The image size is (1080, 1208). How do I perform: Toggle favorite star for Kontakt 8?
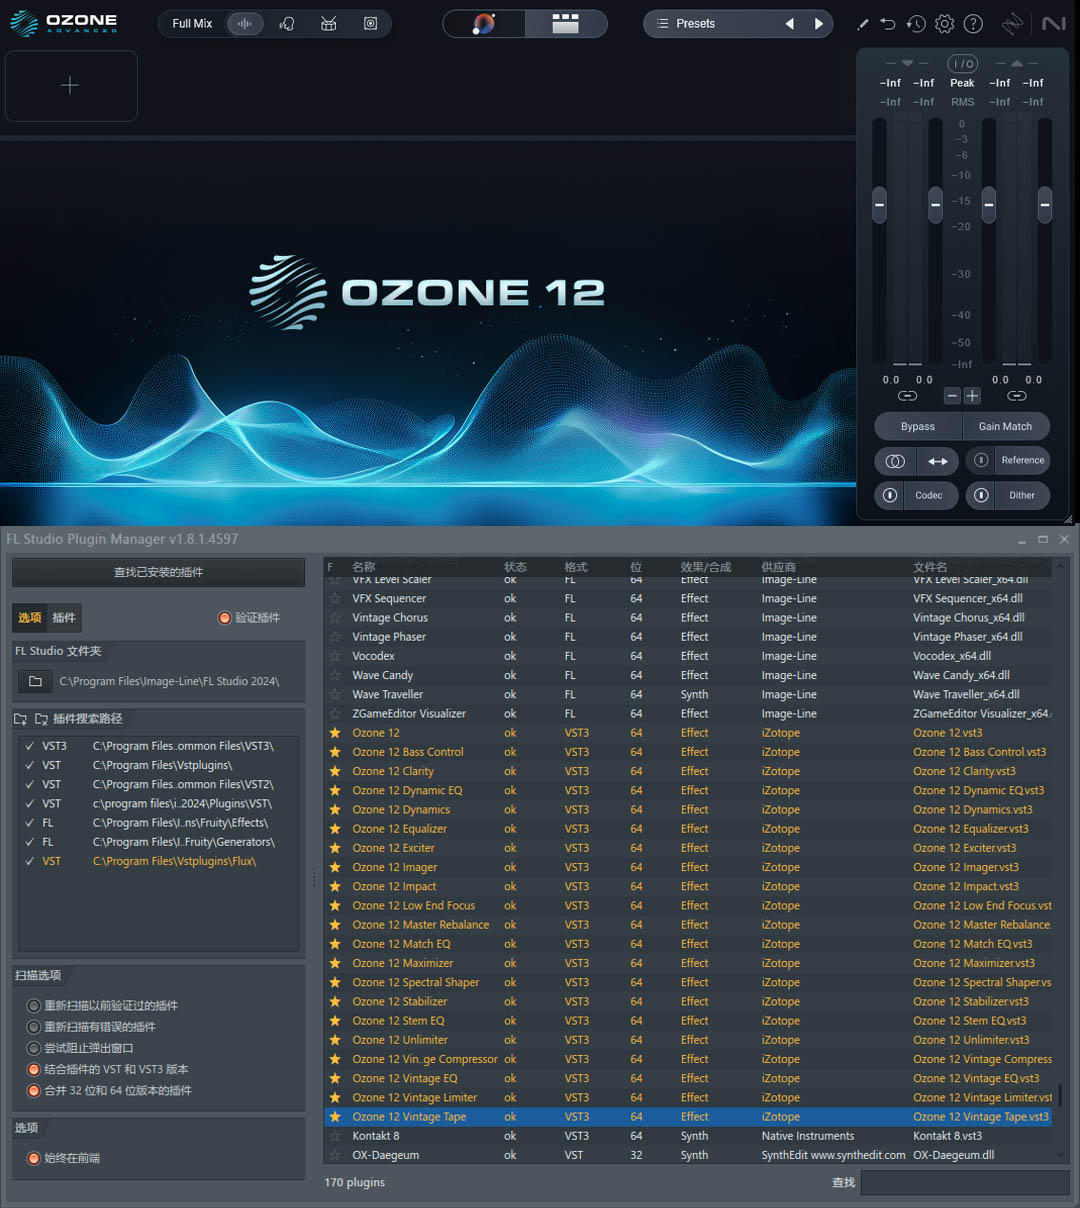point(335,1136)
